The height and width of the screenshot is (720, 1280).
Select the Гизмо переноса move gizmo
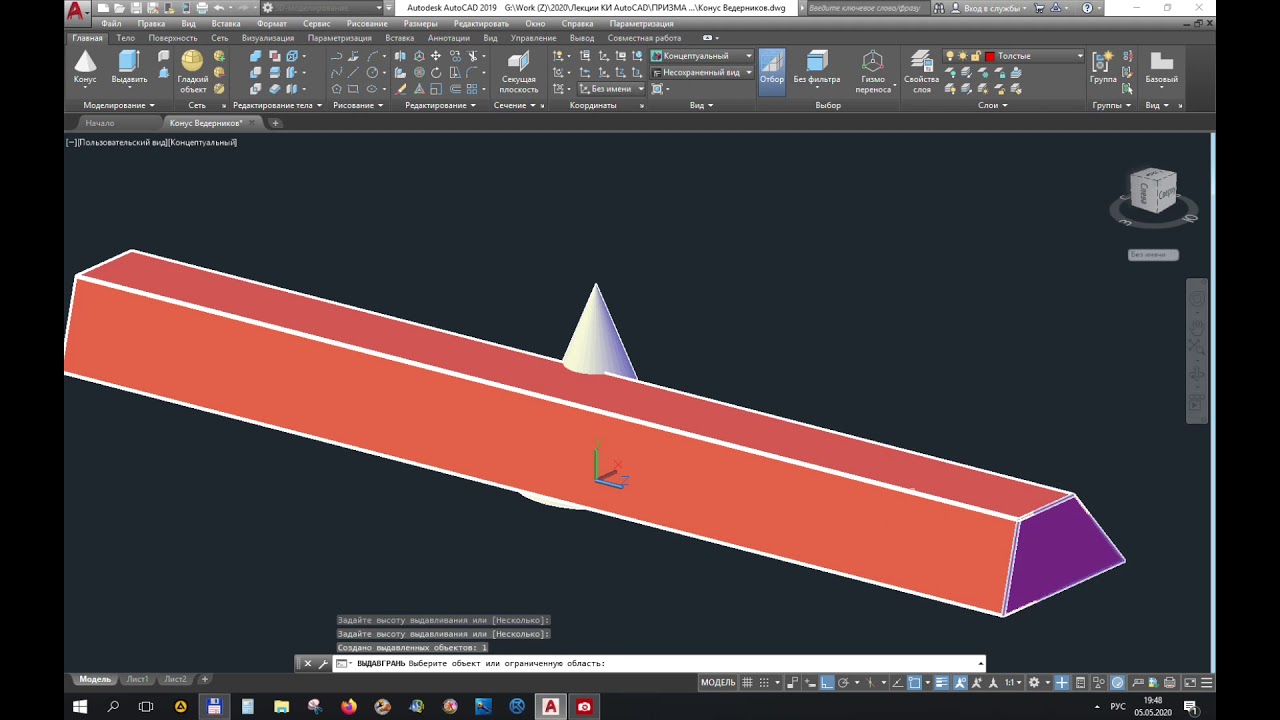pos(873,72)
